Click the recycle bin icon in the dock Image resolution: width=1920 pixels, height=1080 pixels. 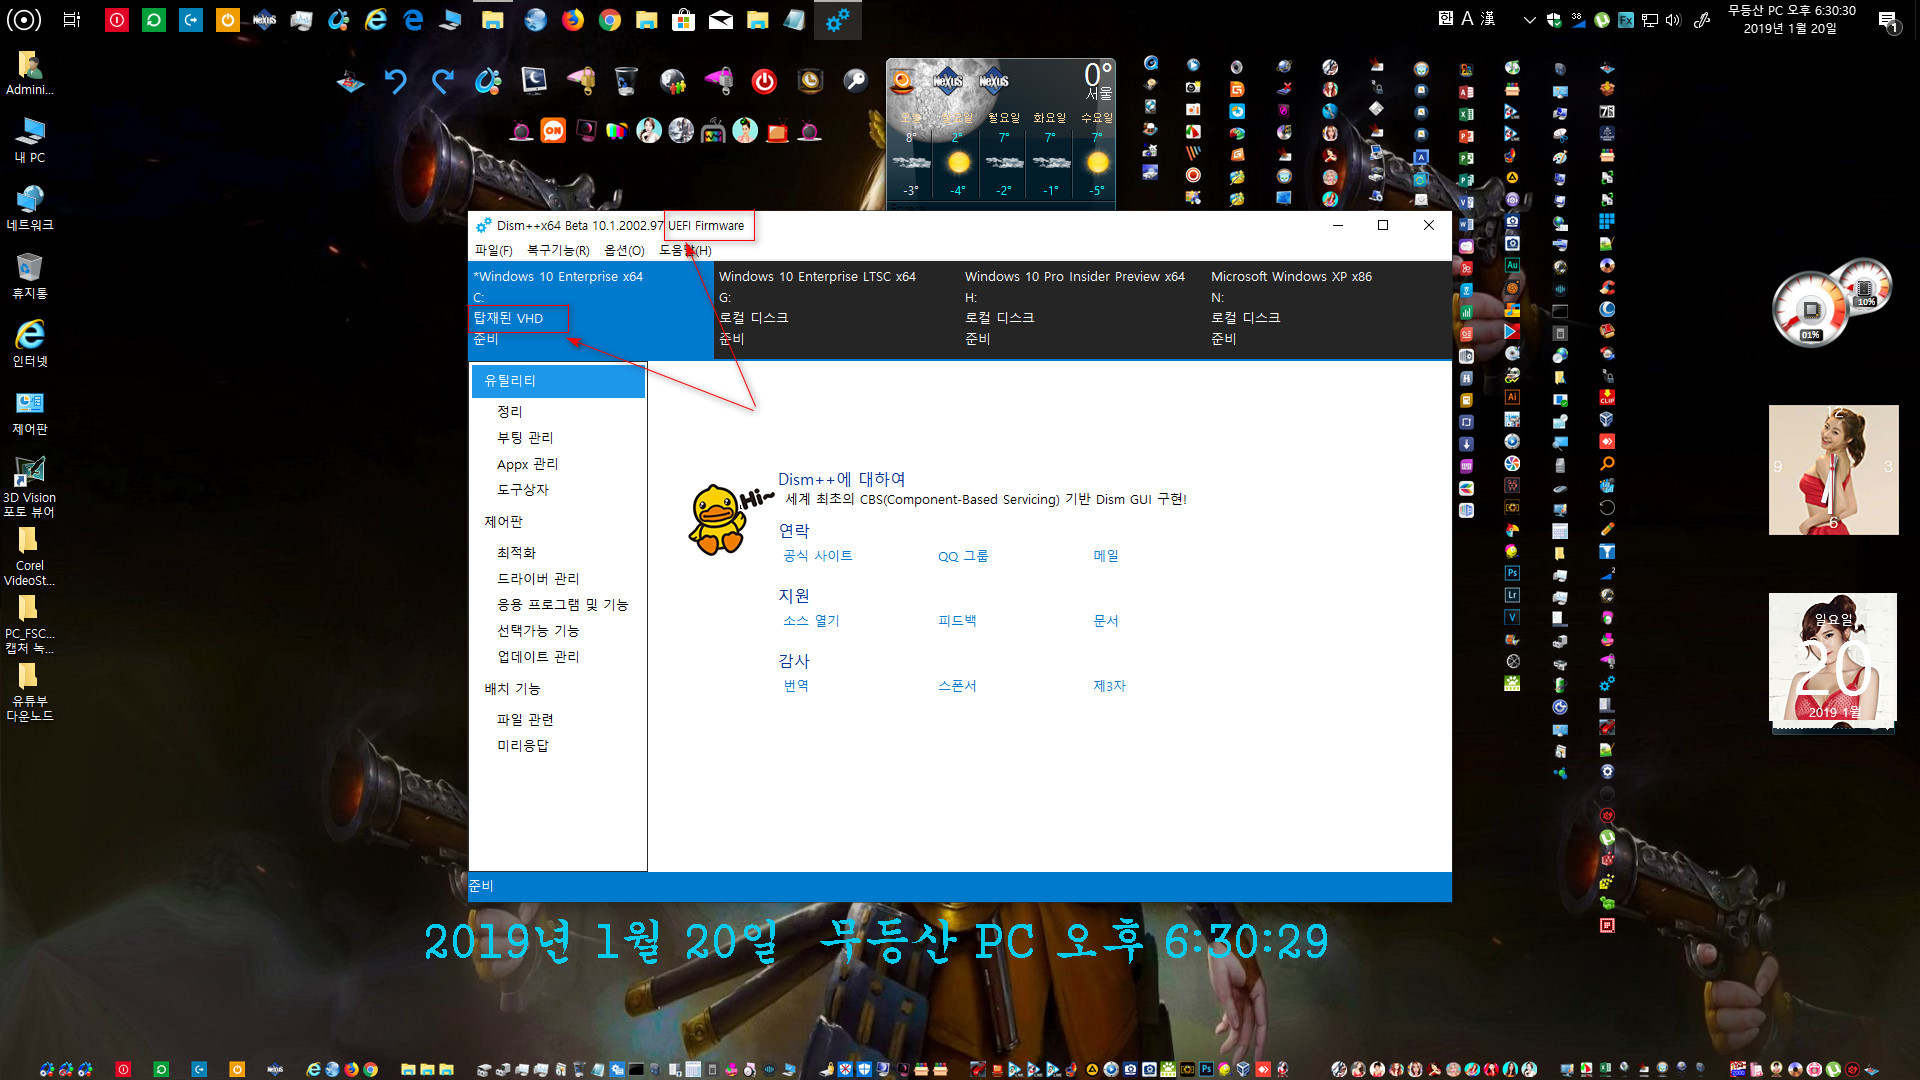tap(626, 81)
